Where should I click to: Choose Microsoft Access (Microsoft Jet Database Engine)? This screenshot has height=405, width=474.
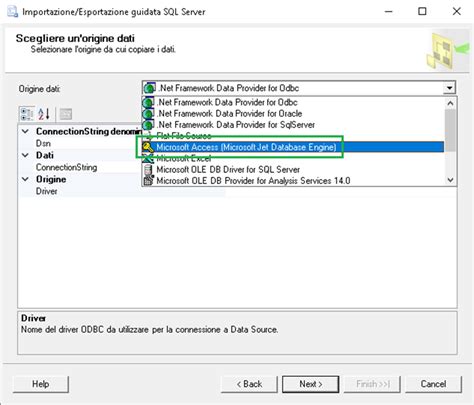pyautogui.click(x=293, y=147)
